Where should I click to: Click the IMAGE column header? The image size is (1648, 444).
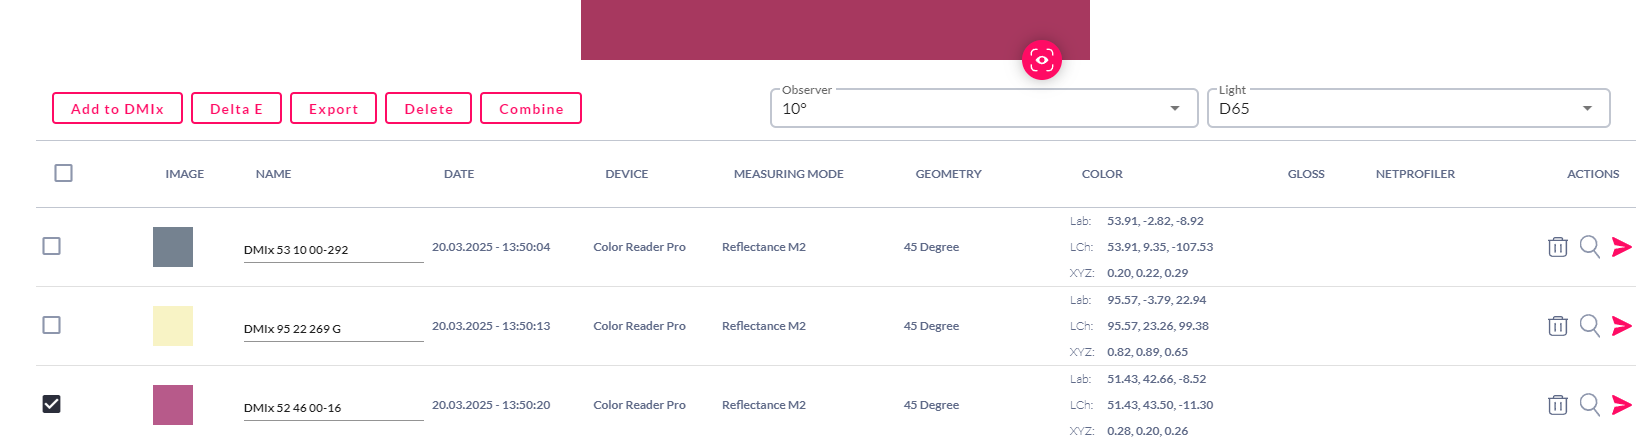pos(184,174)
